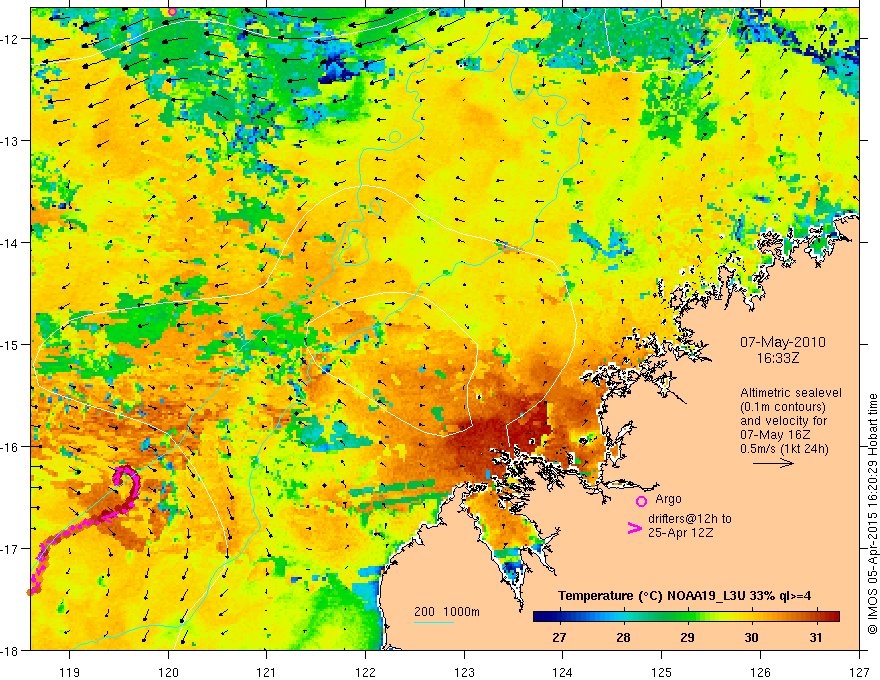The height and width of the screenshot is (680, 880).
Task: Click the longitude axis label '125'
Action: tap(662, 672)
